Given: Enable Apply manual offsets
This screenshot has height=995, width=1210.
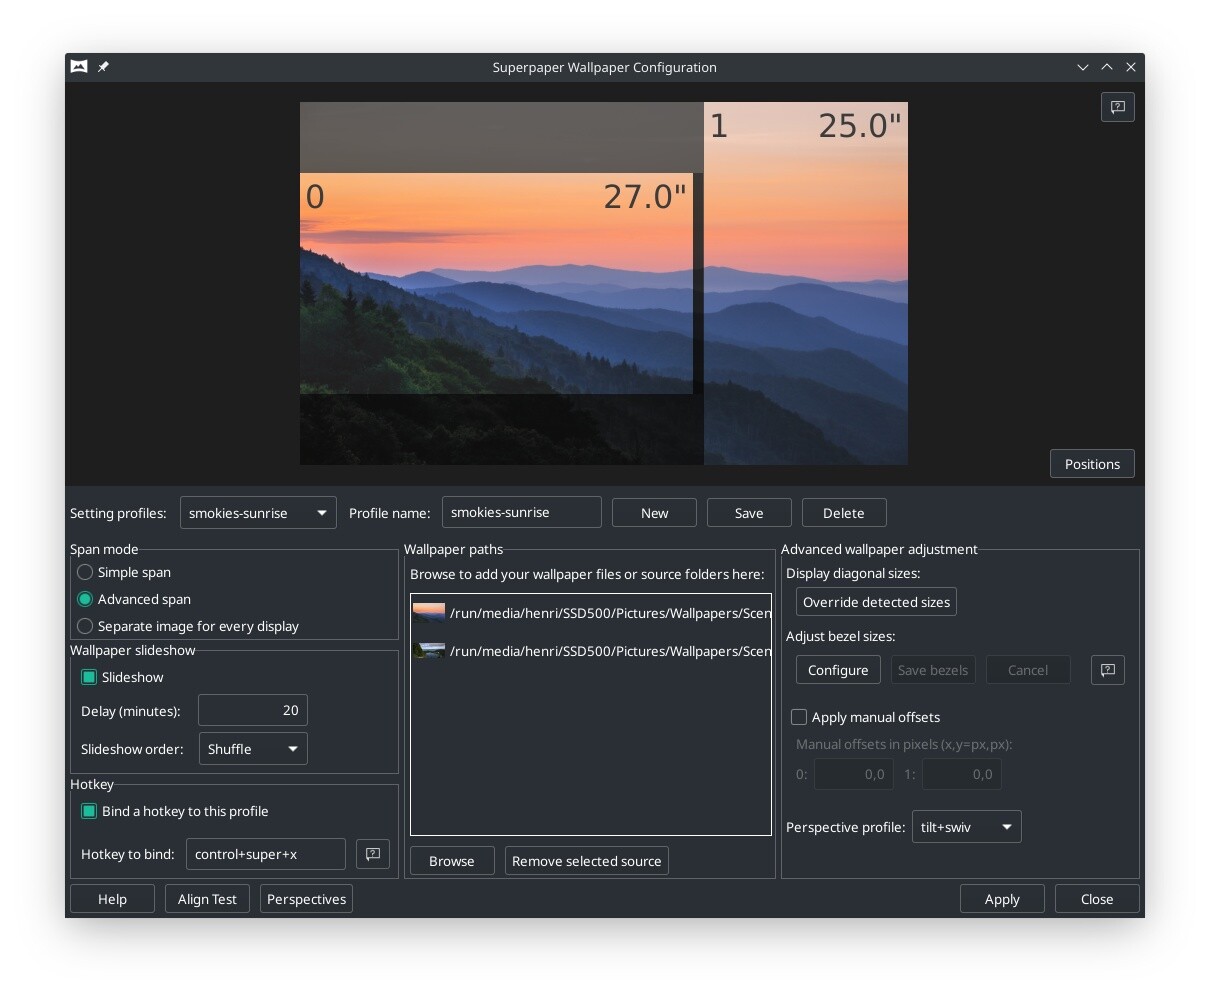Looking at the screenshot, I should point(799,717).
